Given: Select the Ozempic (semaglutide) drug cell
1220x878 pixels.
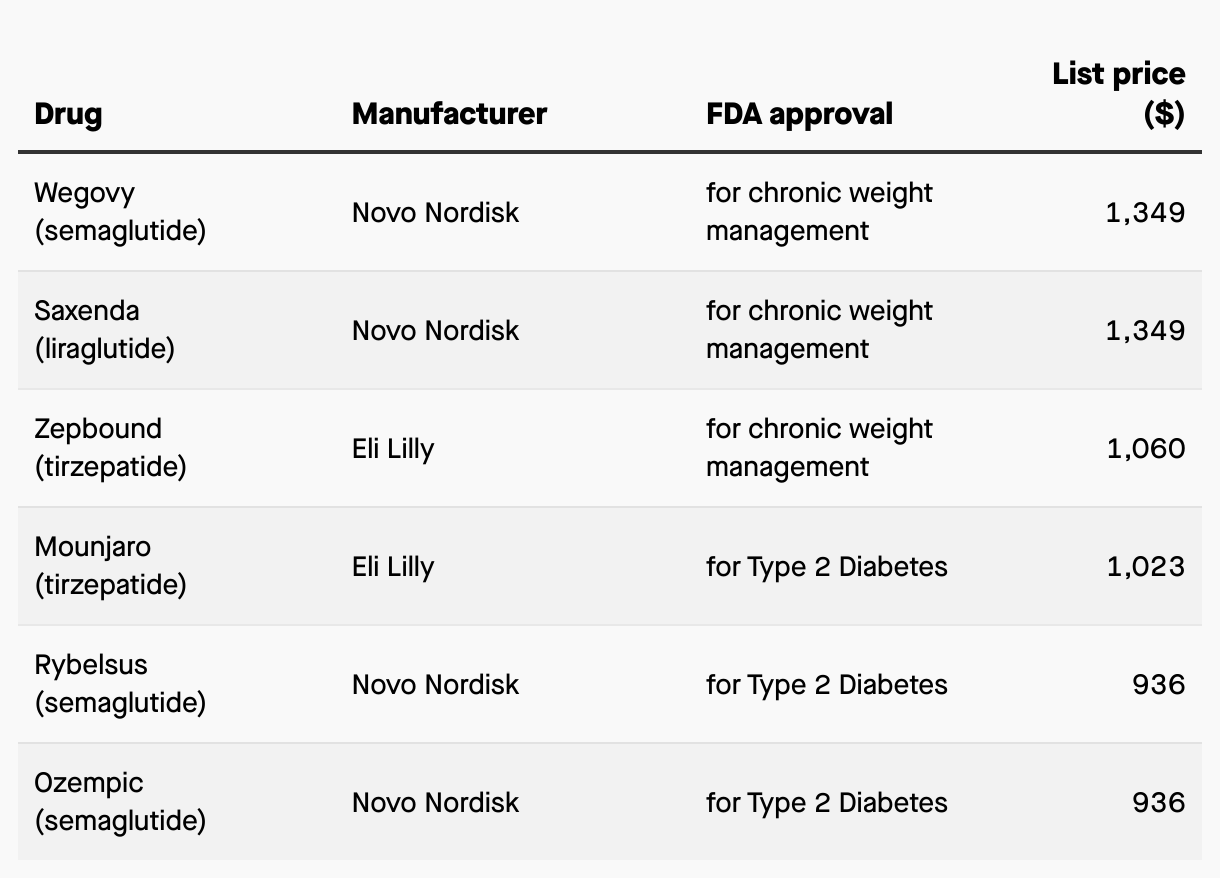Looking at the screenshot, I should pyautogui.click(x=120, y=802).
